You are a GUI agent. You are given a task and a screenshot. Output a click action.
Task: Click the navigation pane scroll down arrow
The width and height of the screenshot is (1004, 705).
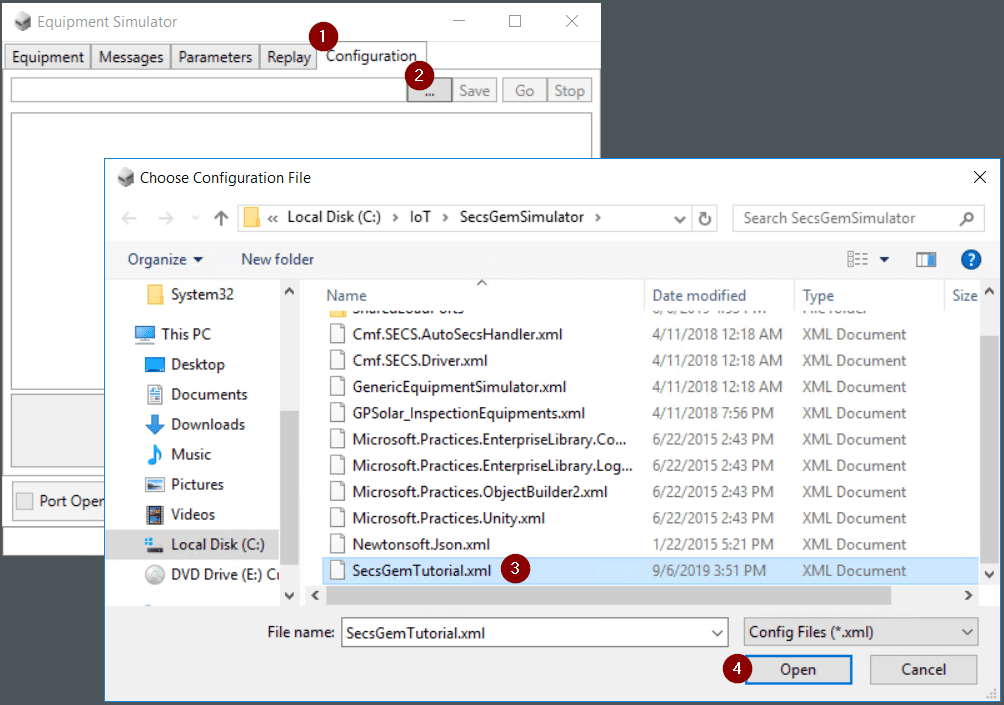289,596
